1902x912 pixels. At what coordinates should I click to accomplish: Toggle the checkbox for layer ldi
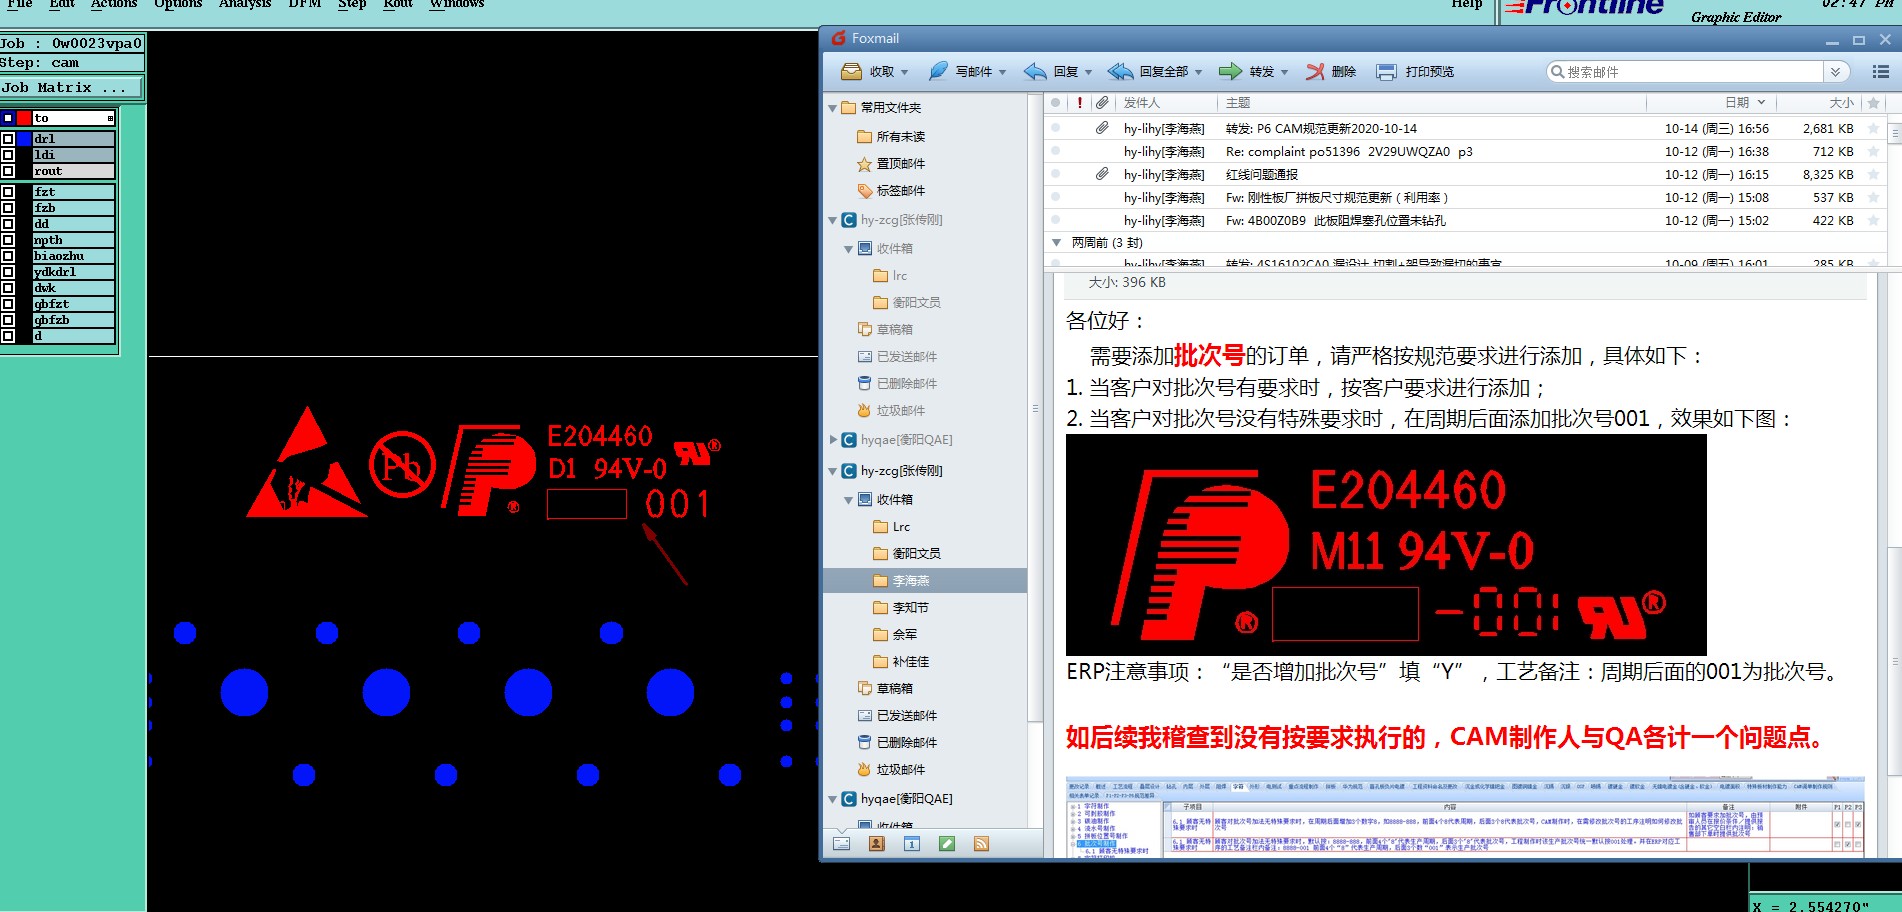coord(8,155)
